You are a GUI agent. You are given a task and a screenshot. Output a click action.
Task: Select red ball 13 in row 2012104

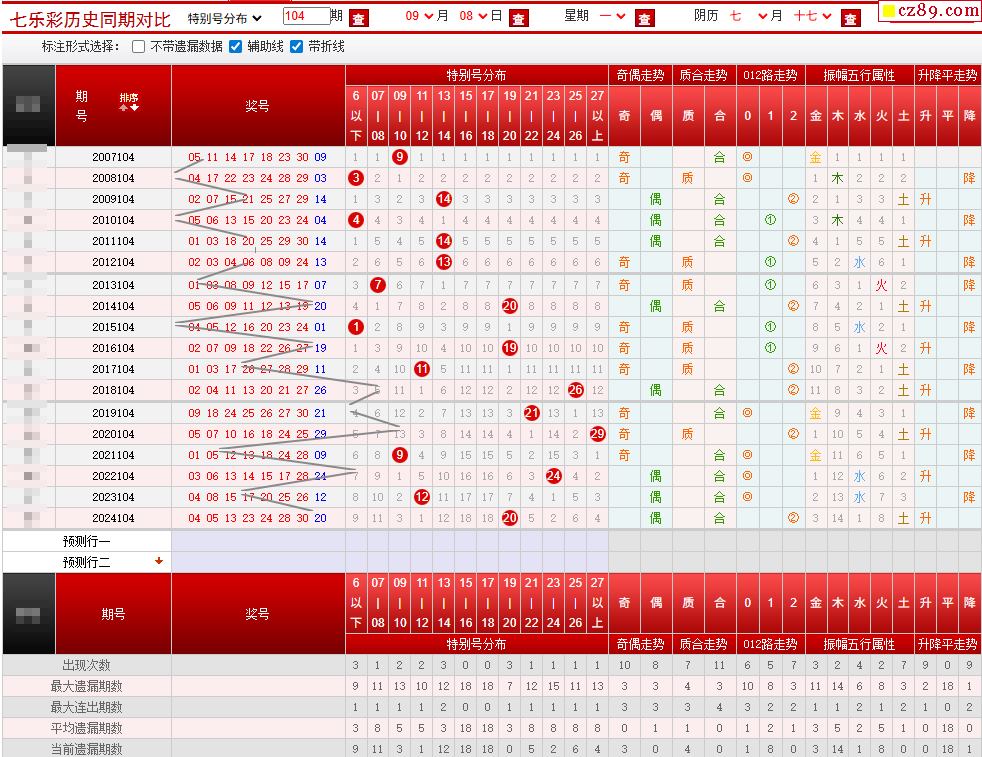tap(444, 262)
